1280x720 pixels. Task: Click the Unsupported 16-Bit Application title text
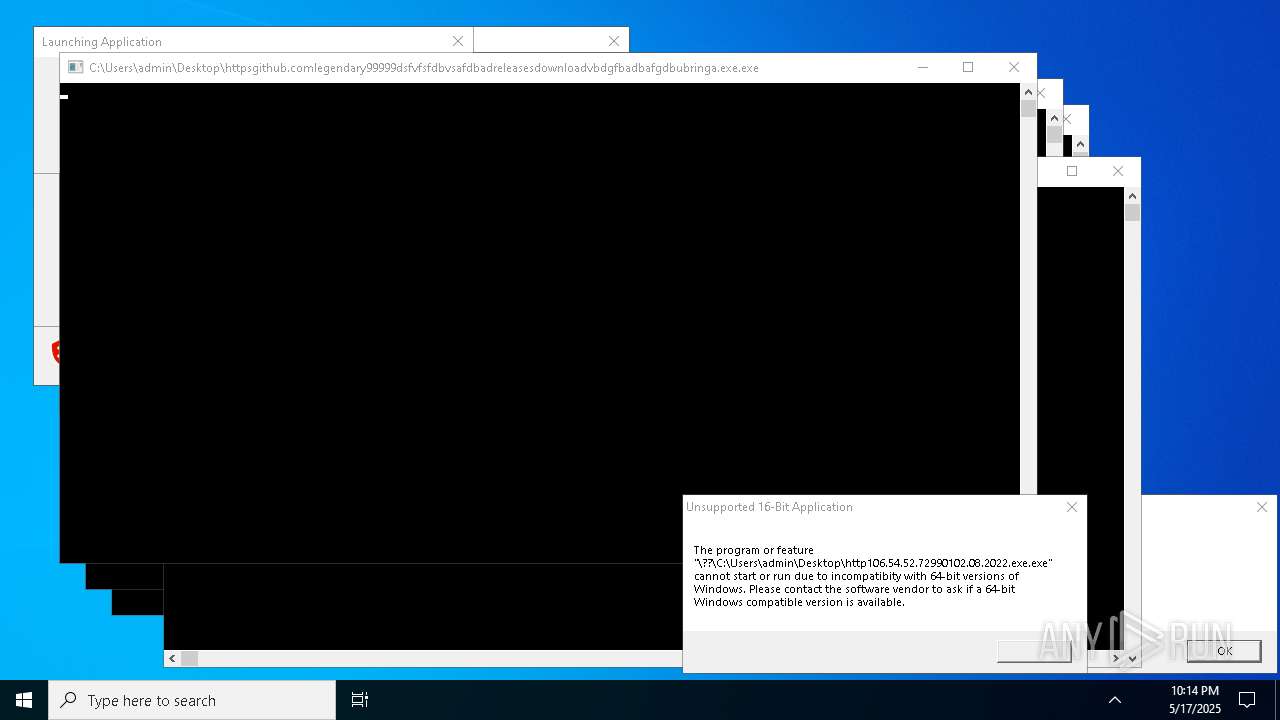(769, 507)
